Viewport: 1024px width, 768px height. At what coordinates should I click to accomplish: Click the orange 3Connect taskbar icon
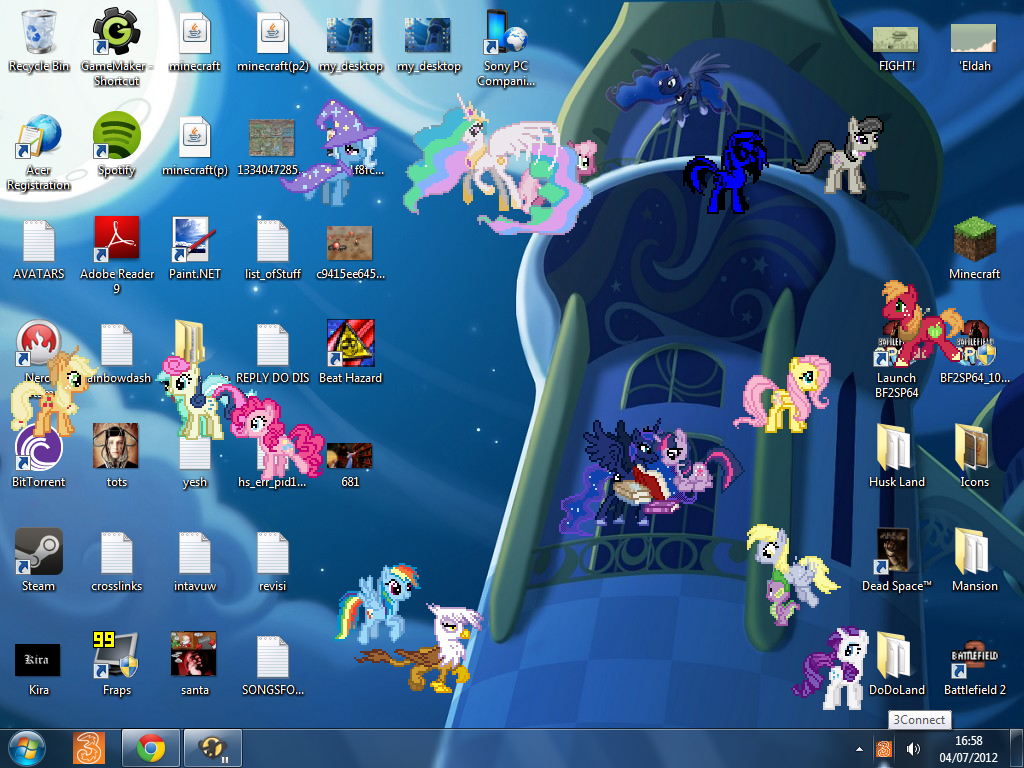(88, 748)
